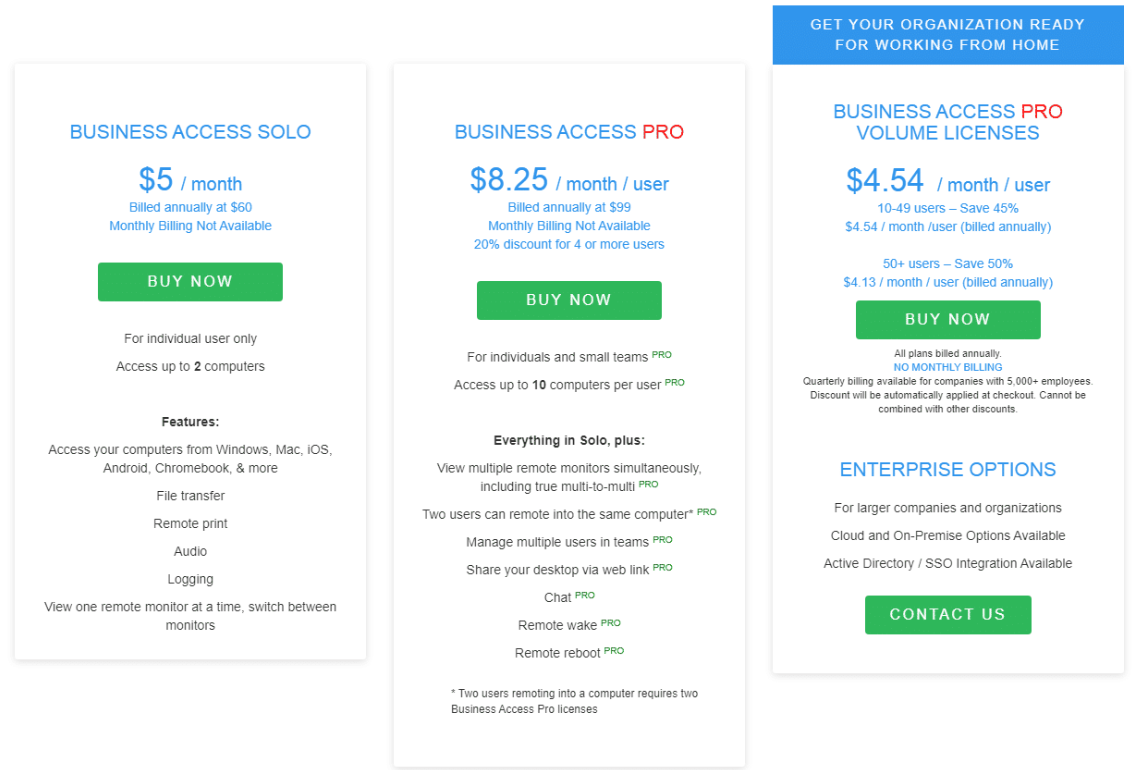
Task: Click BUY NOW for Business Access Solo
Action: [190, 282]
